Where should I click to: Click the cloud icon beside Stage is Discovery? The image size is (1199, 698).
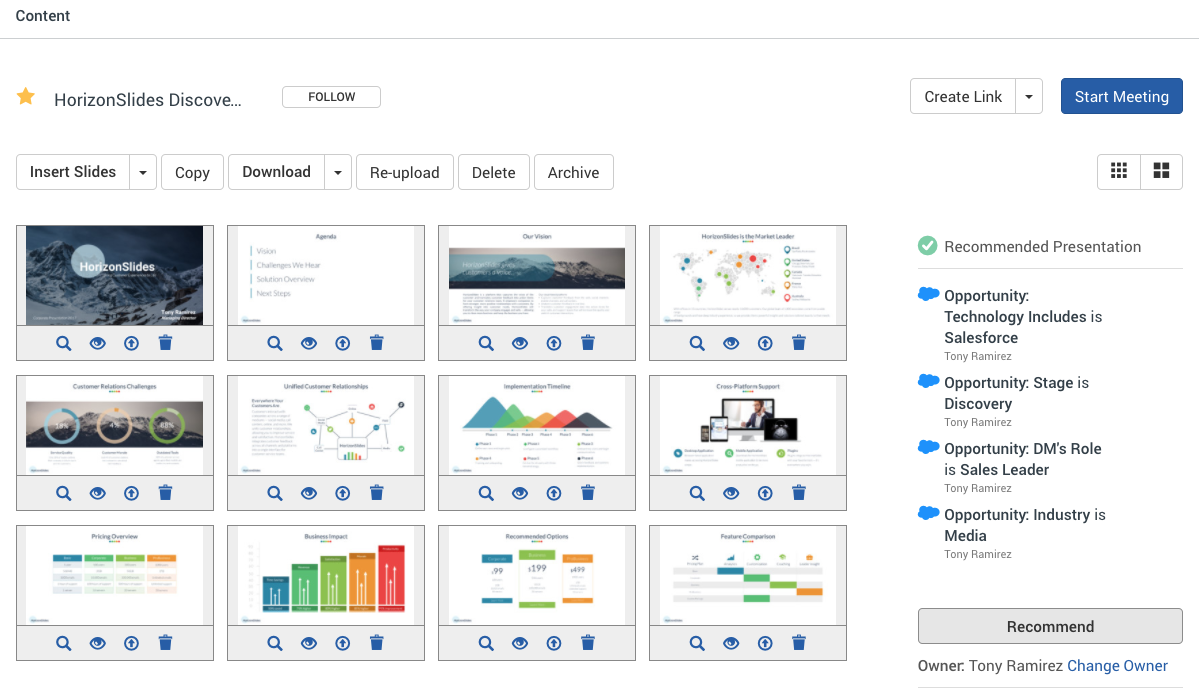click(928, 381)
